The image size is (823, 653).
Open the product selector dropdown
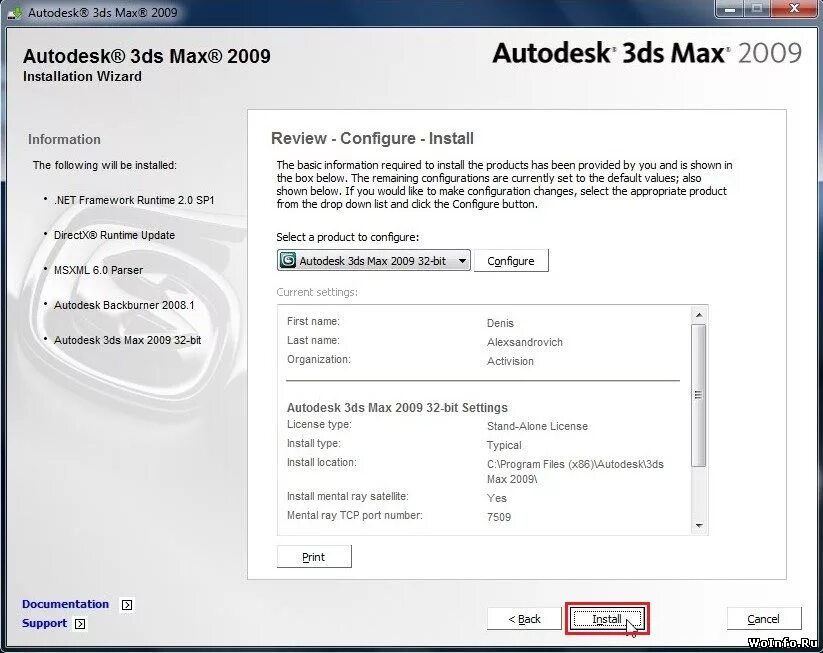point(372,260)
